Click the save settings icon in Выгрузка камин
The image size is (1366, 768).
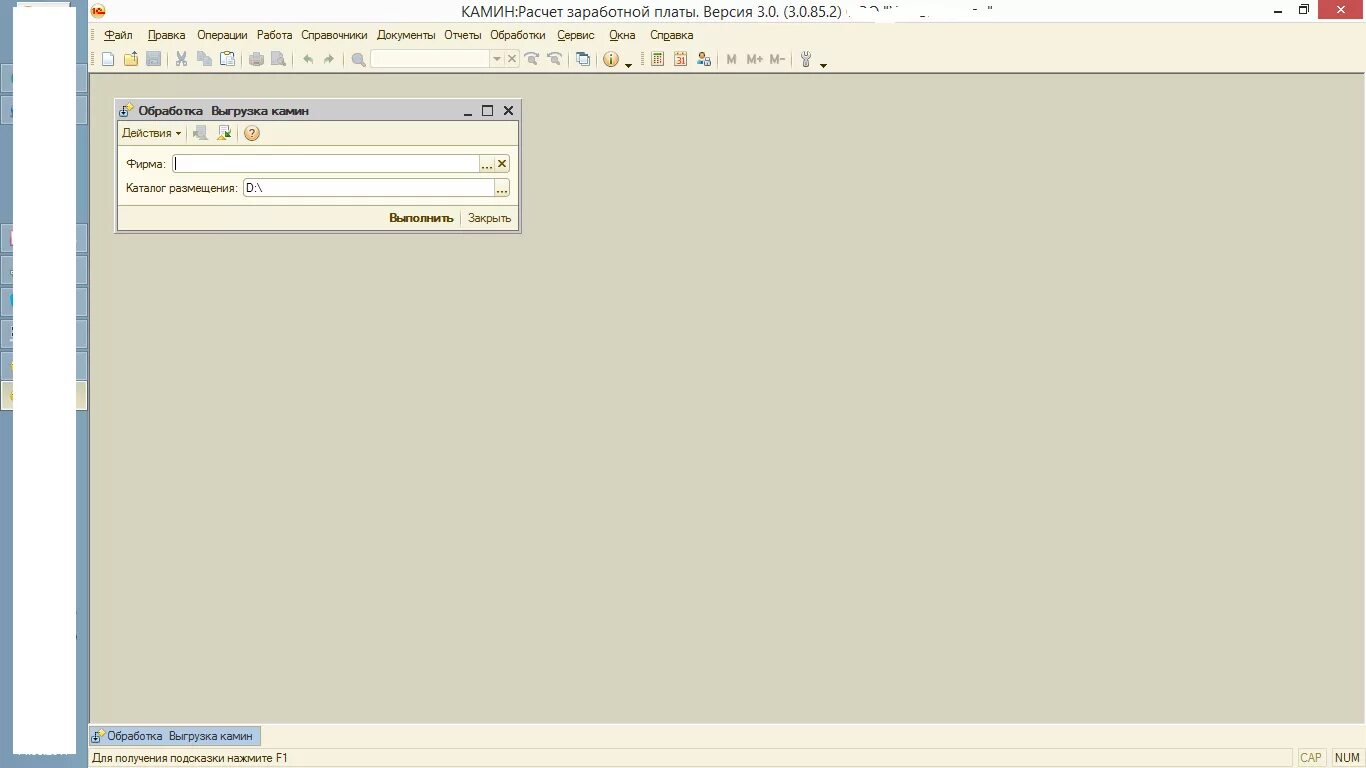[x=225, y=133]
